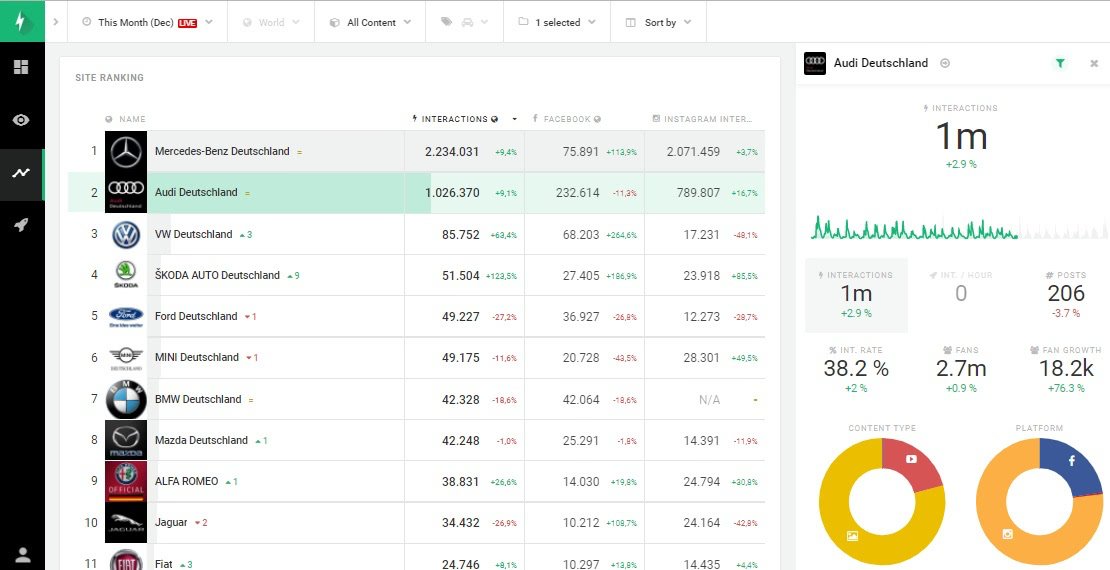
Task: Click the N/A Instagram cell for BMW
Action: tap(709, 400)
